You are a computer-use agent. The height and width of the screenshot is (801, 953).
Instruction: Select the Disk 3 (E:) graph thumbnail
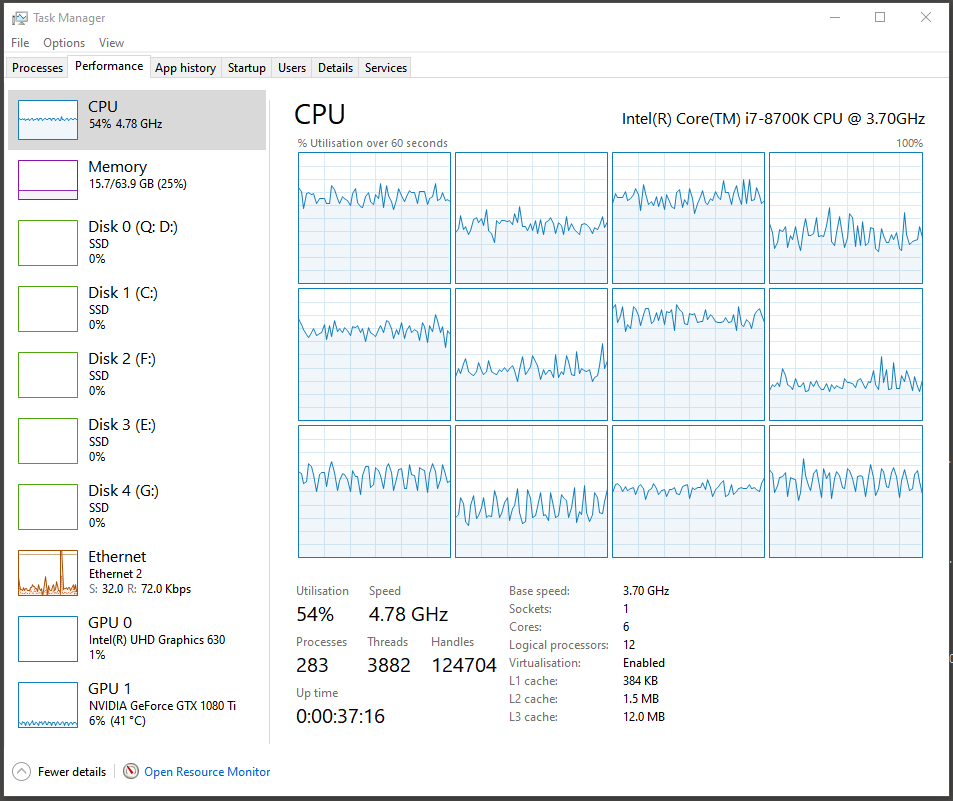tap(48, 441)
